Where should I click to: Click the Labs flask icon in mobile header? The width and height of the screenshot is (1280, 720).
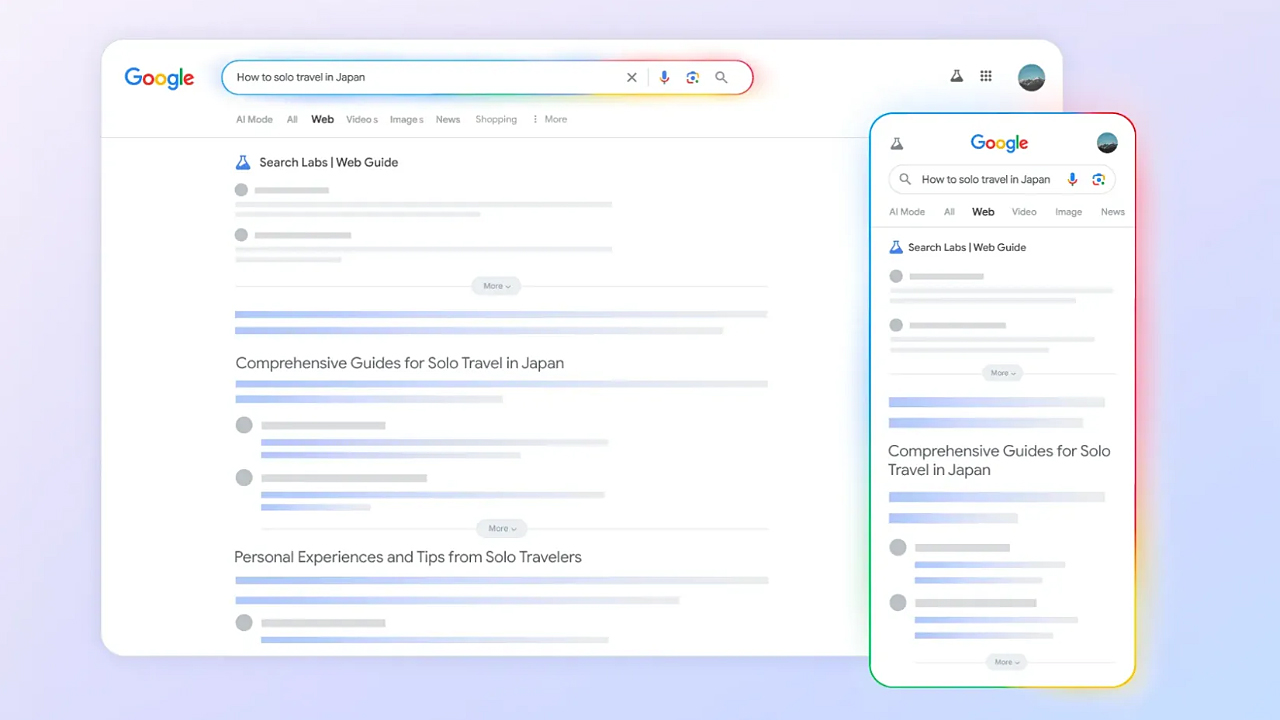click(897, 144)
